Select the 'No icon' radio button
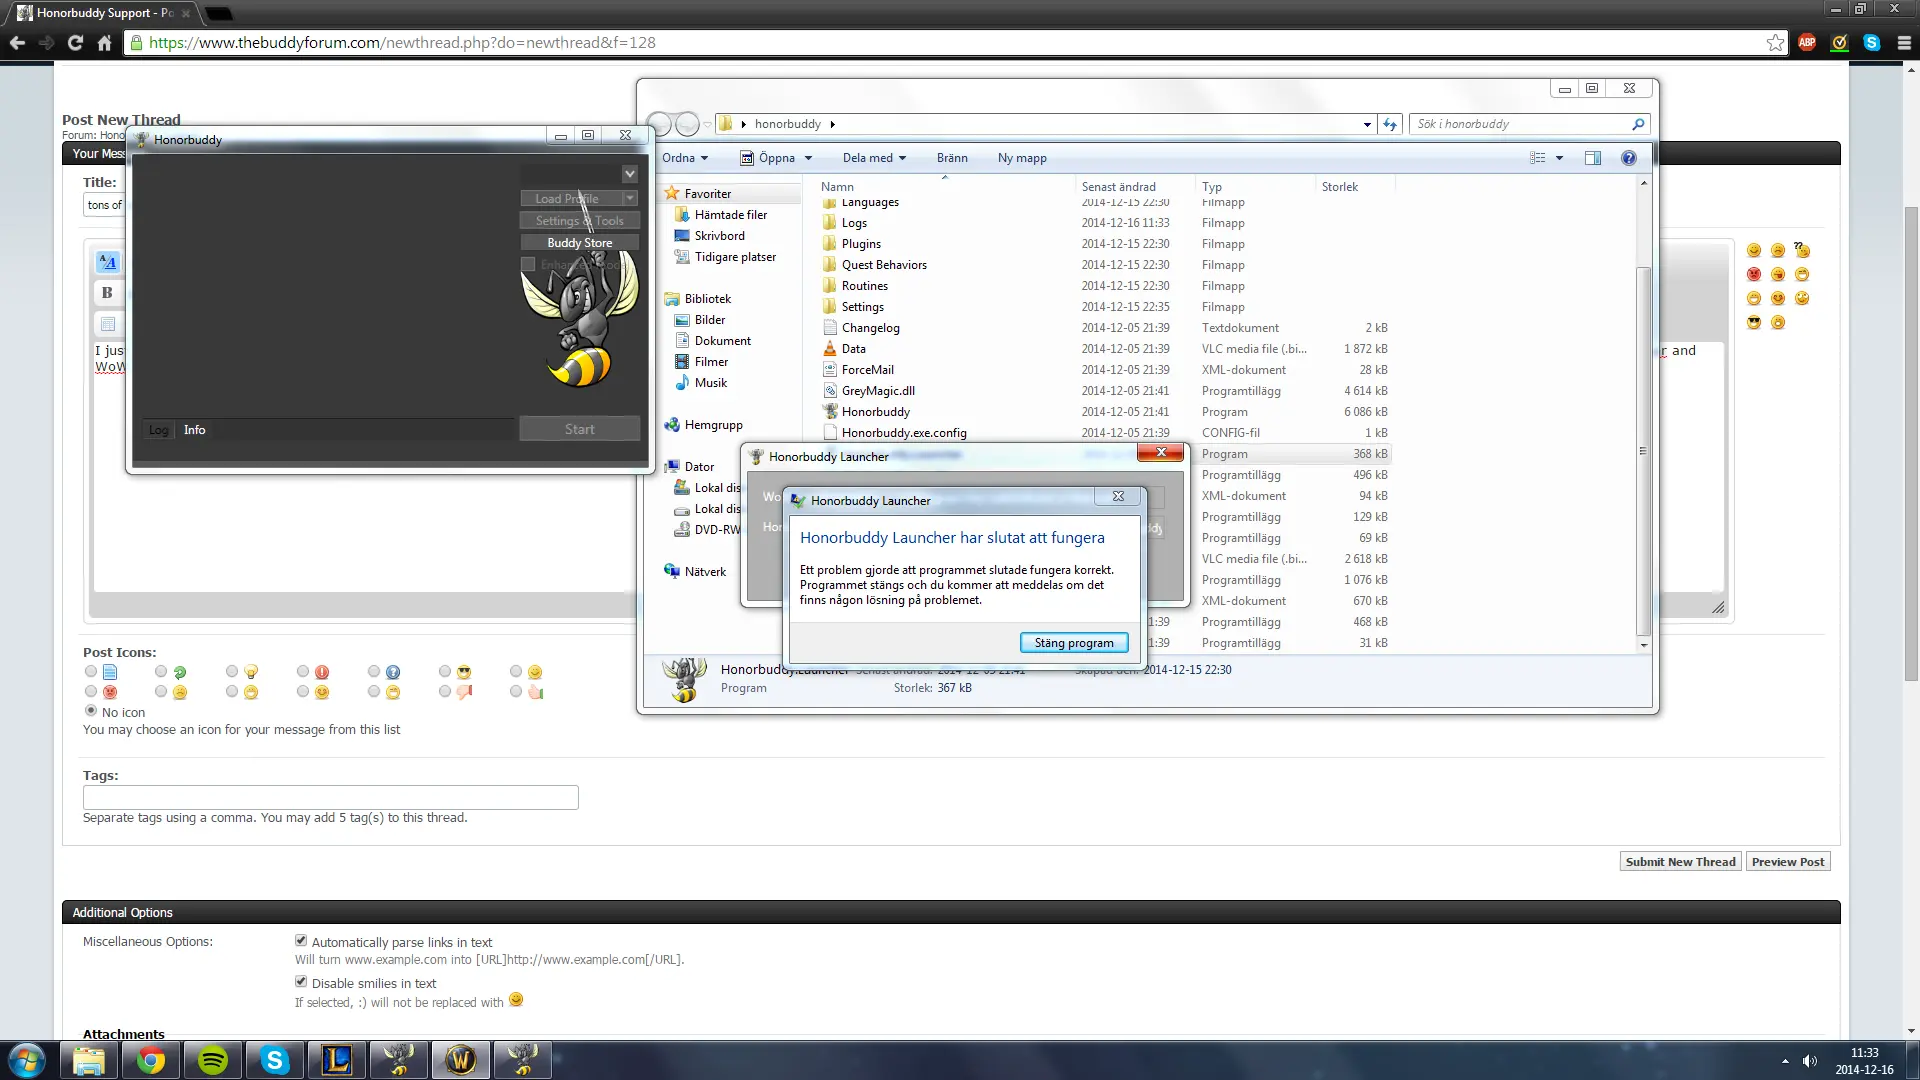1920x1080 pixels. (x=91, y=711)
